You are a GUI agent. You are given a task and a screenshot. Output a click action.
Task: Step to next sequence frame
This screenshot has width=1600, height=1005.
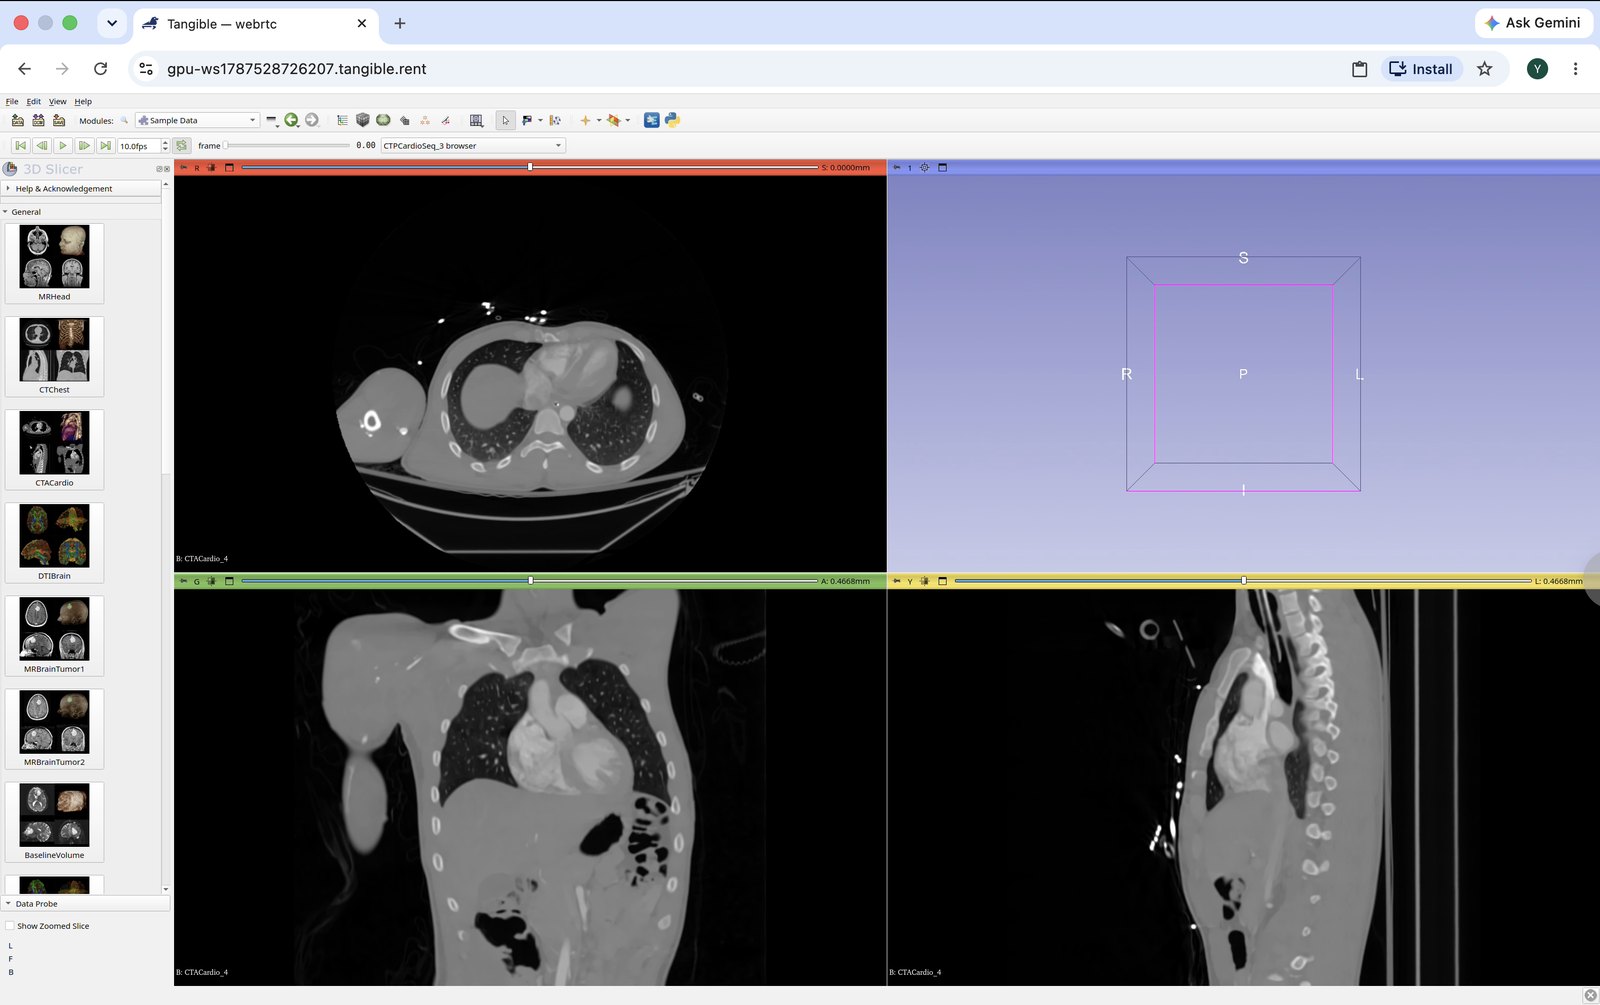pos(84,145)
